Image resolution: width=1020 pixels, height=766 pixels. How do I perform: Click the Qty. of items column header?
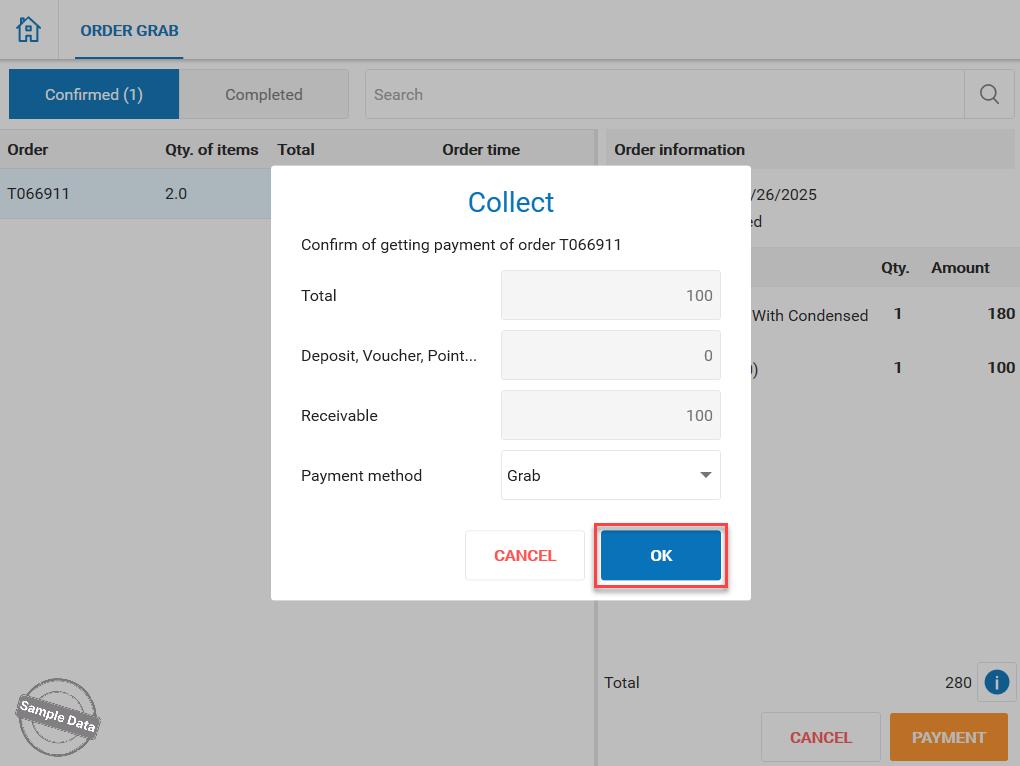pos(211,150)
